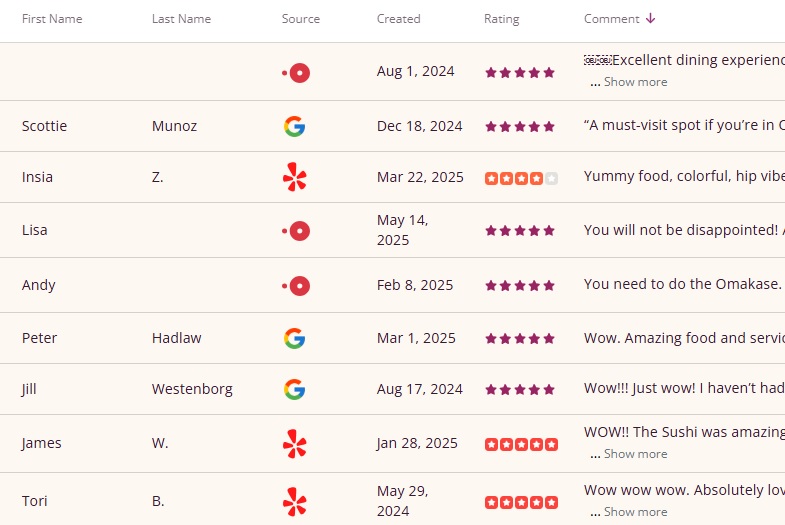The width and height of the screenshot is (785, 525).
Task: Sort the table by the Comment column arrow
Action: [x=651, y=19]
